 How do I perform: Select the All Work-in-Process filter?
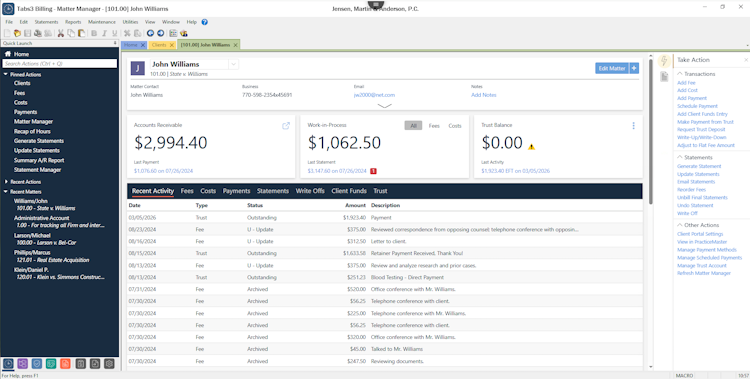[413, 126]
